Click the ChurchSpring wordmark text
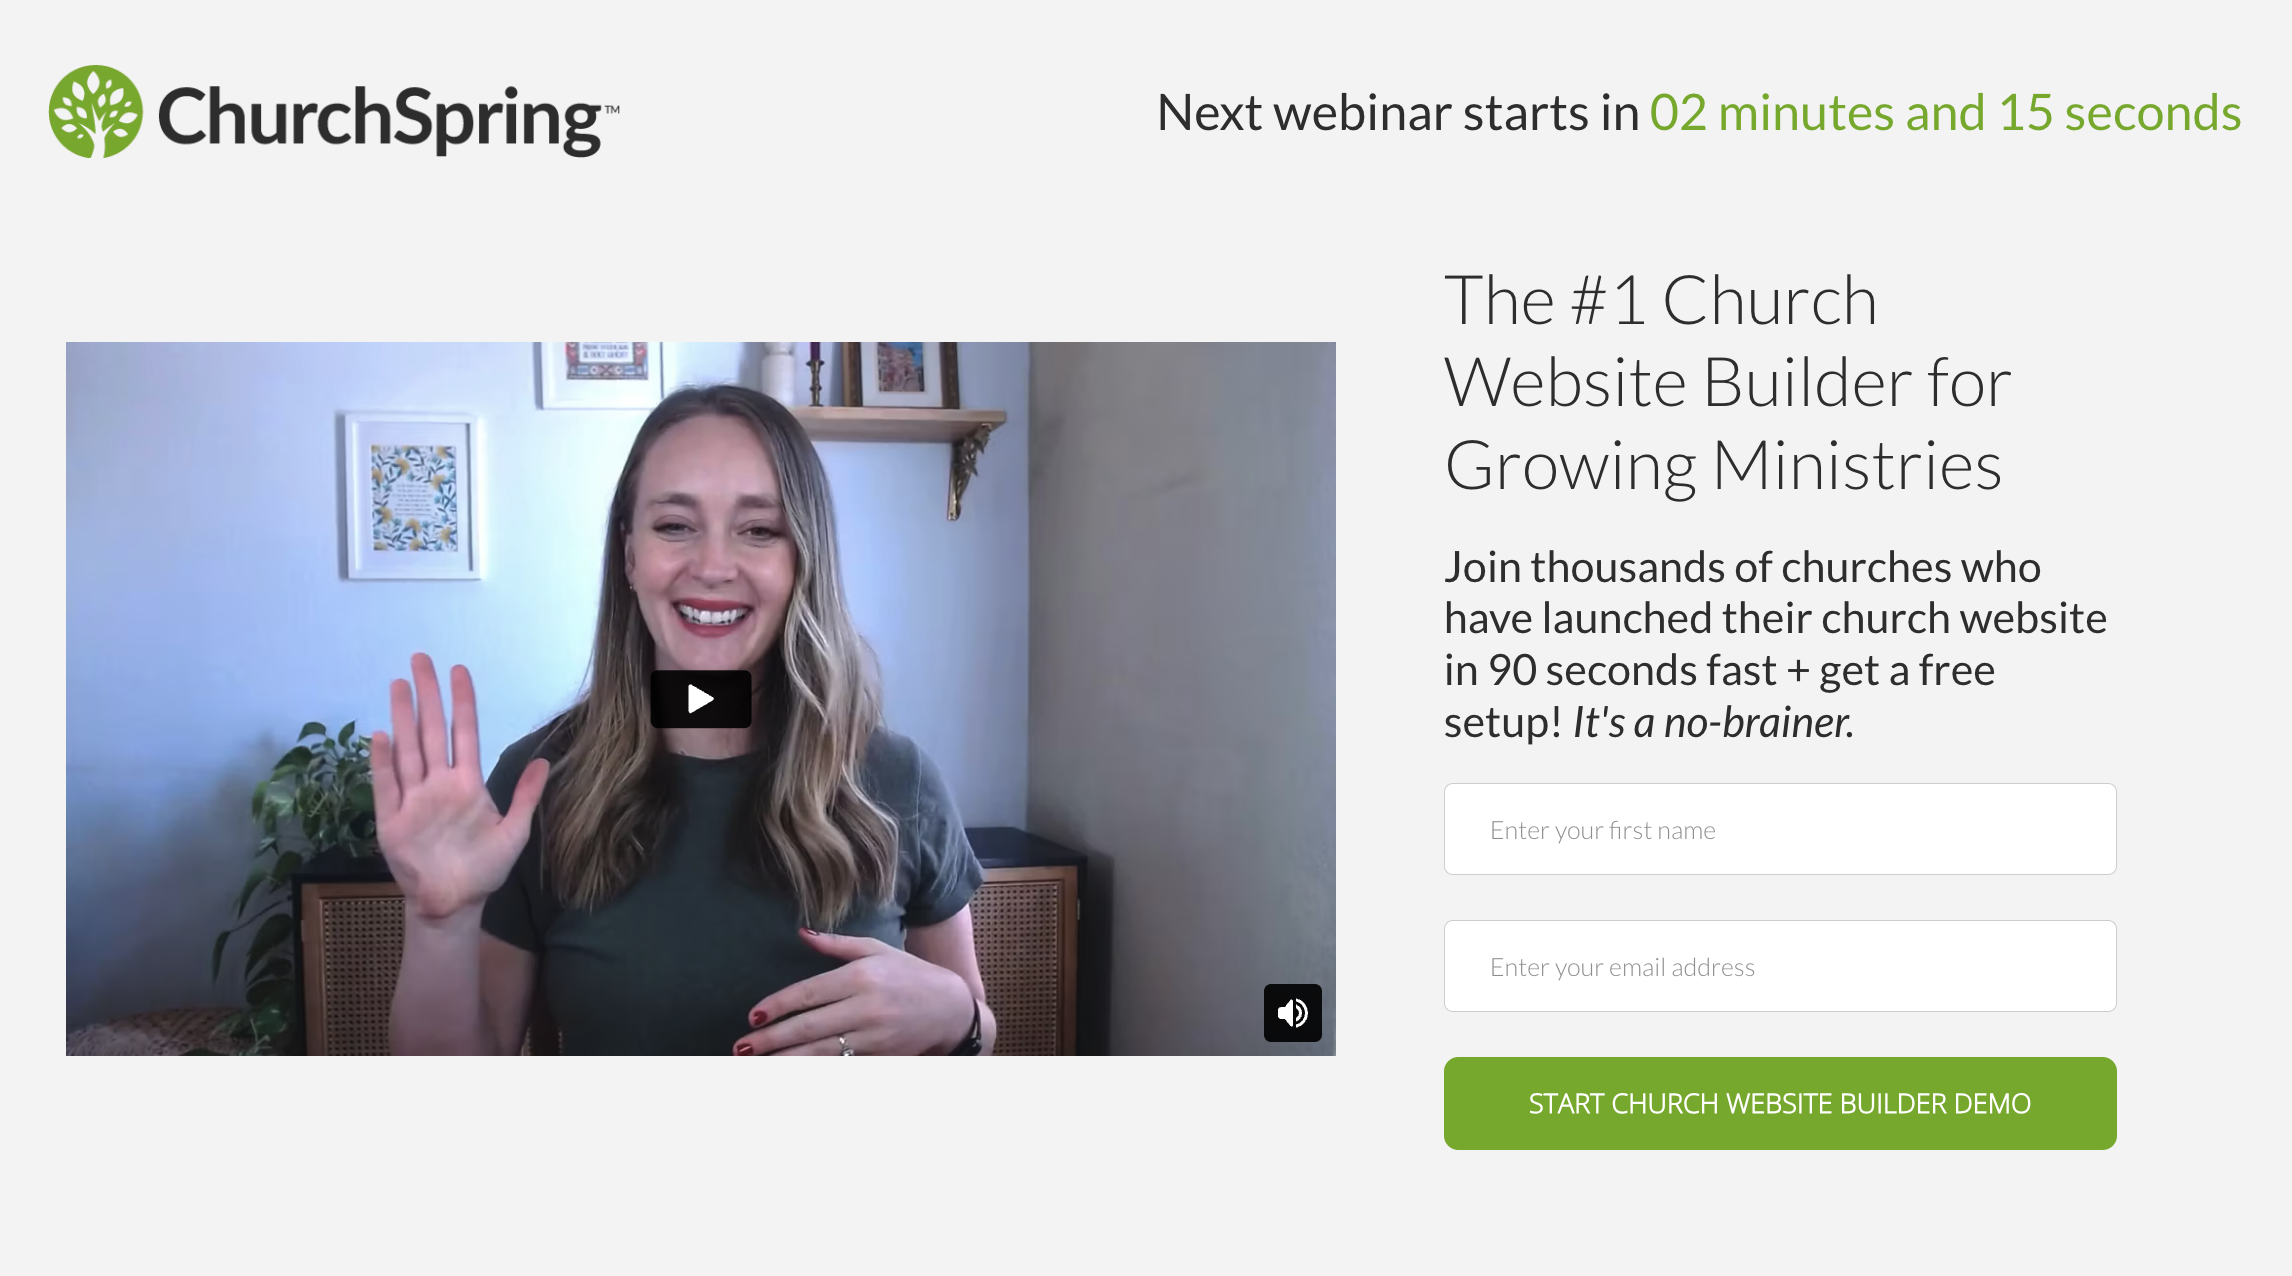 (380, 118)
